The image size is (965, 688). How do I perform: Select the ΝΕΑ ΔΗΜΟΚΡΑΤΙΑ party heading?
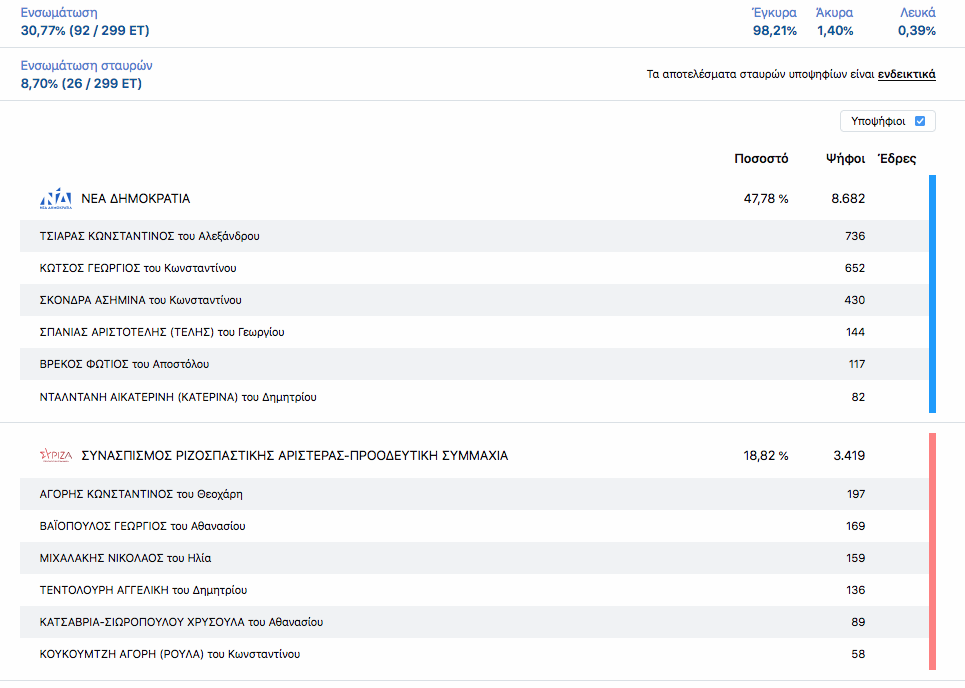(135, 199)
